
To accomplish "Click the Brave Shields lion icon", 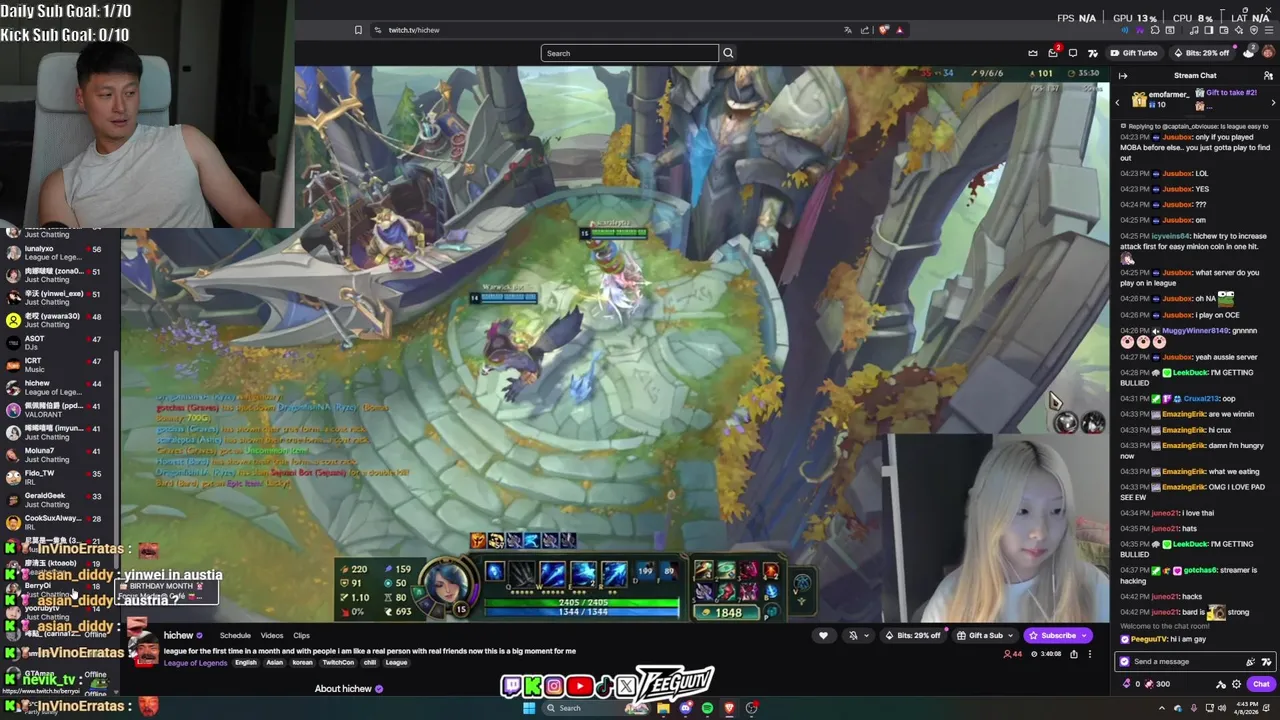I will pyautogui.click(x=883, y=30).
